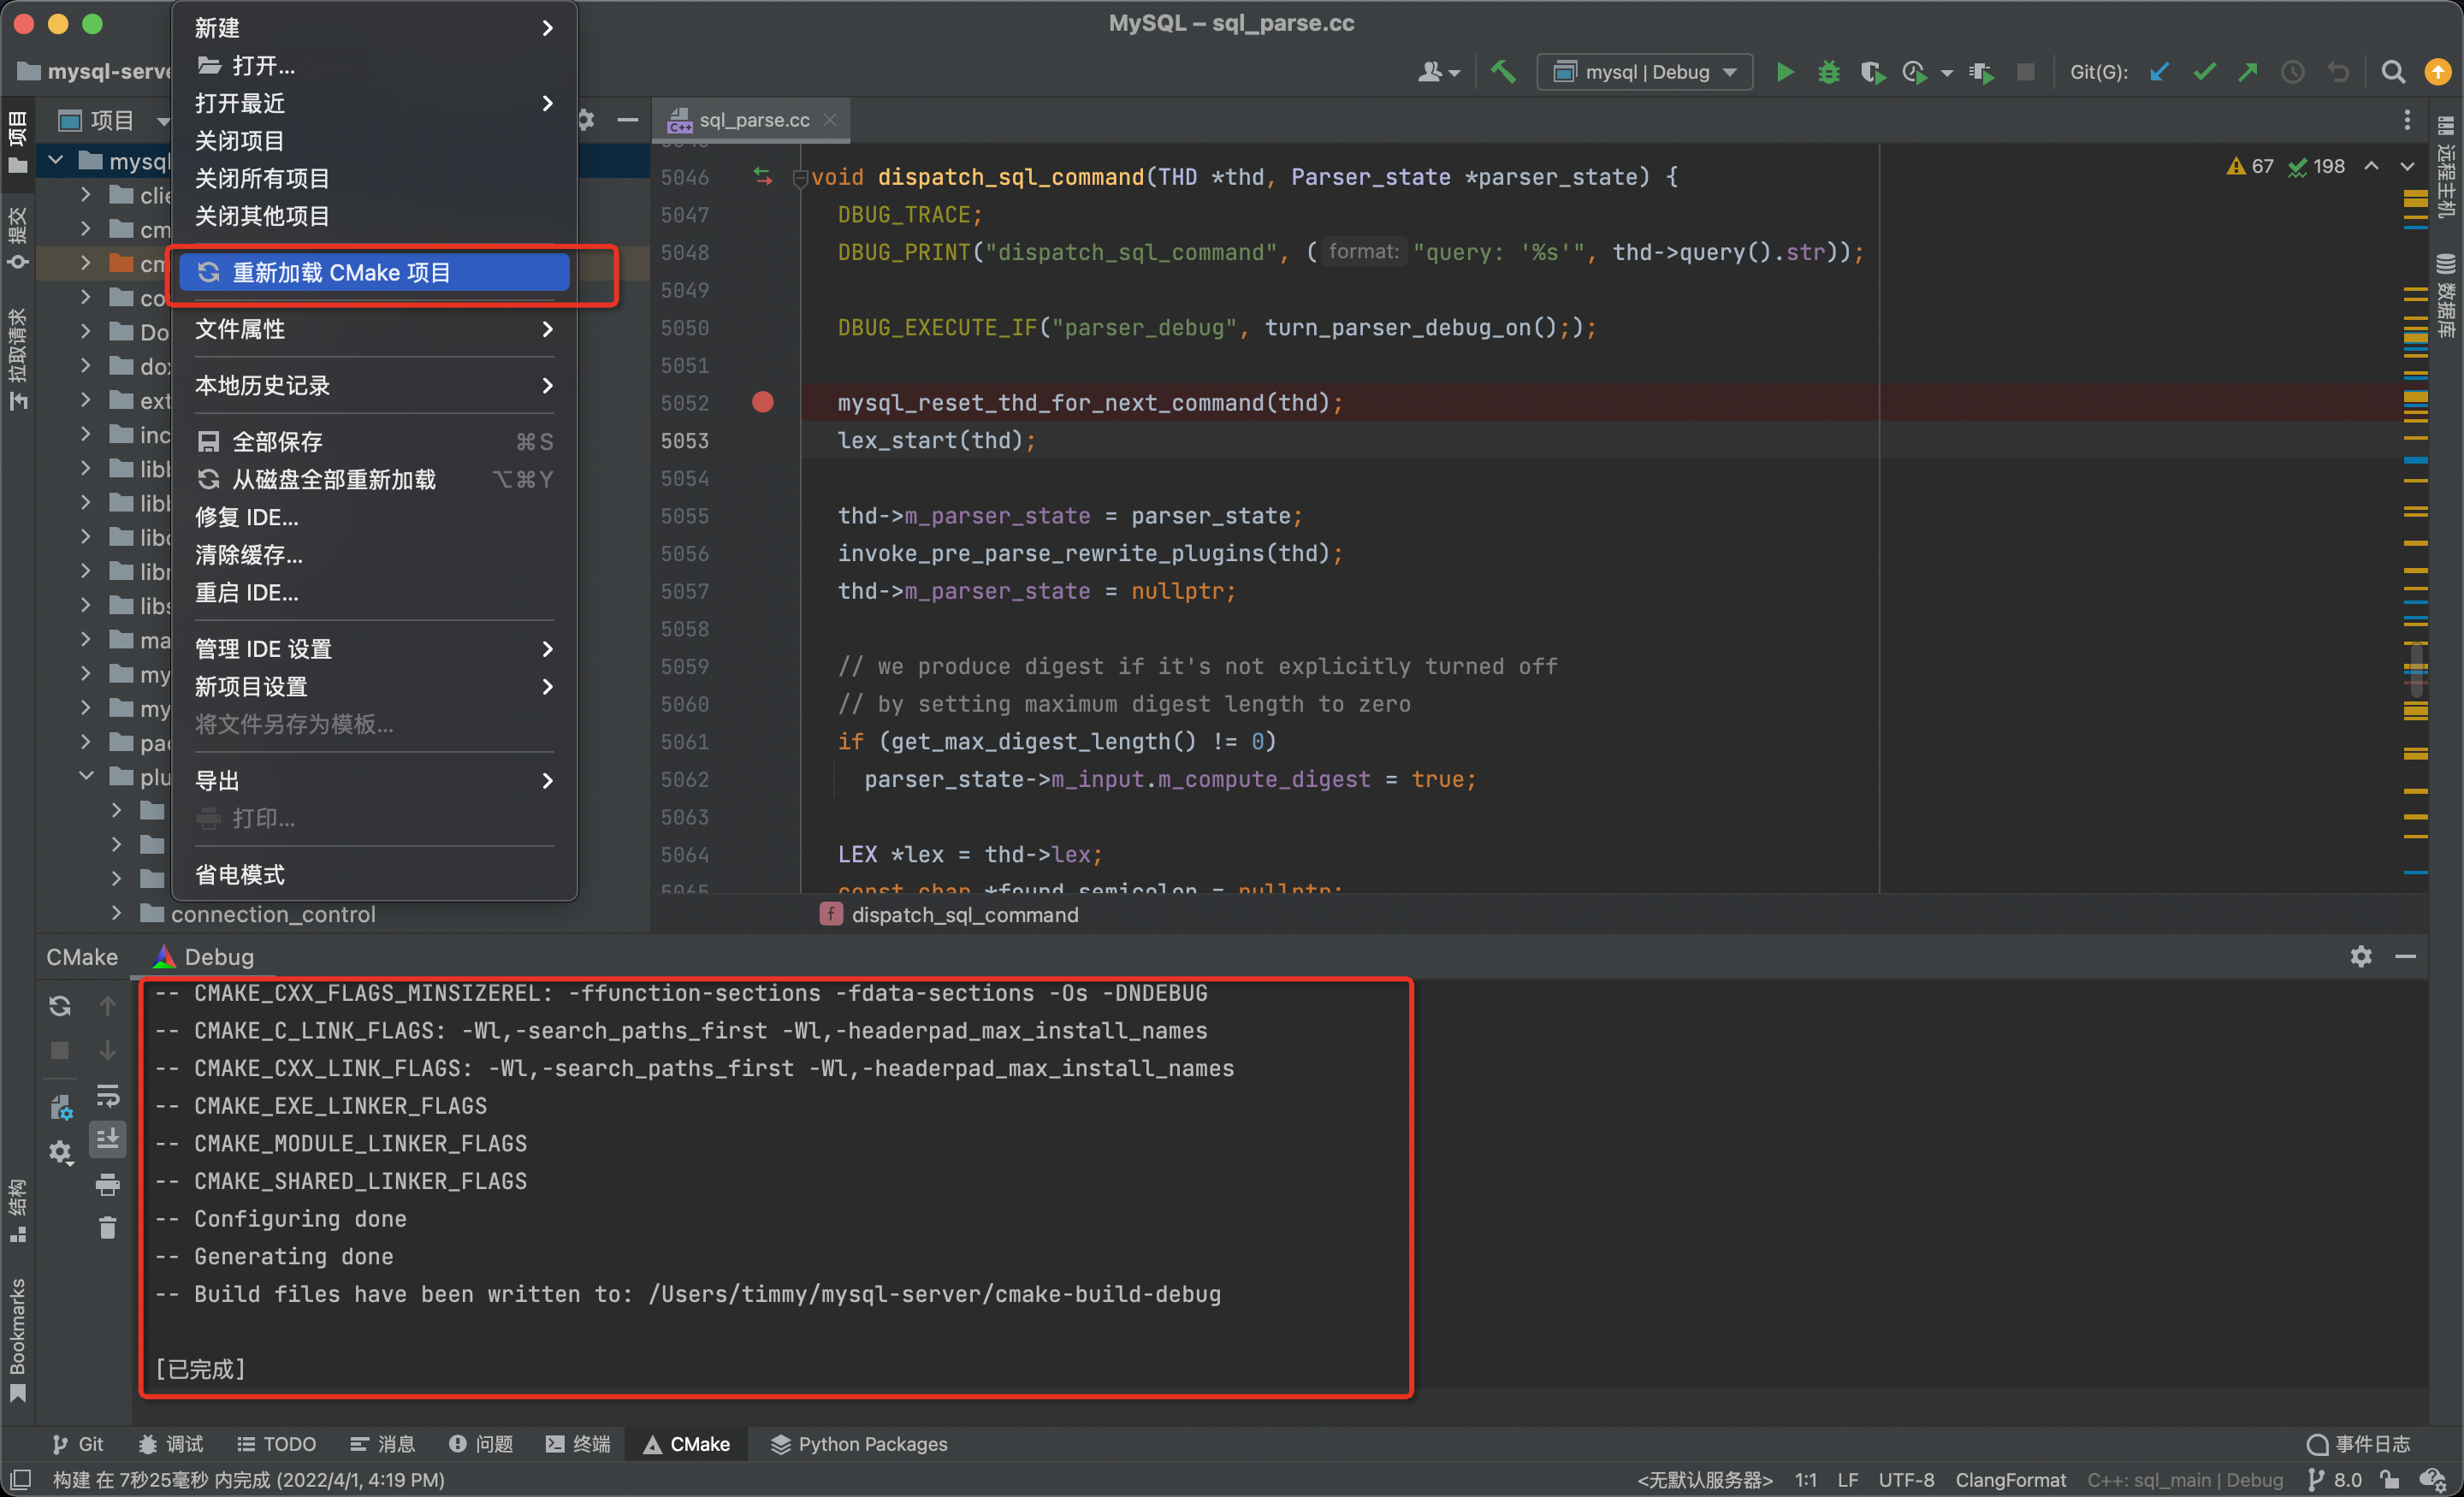The height and width of the screenshot is (1497, 2464).
Task: Select 省电模式 menu item
Action: 374,874
